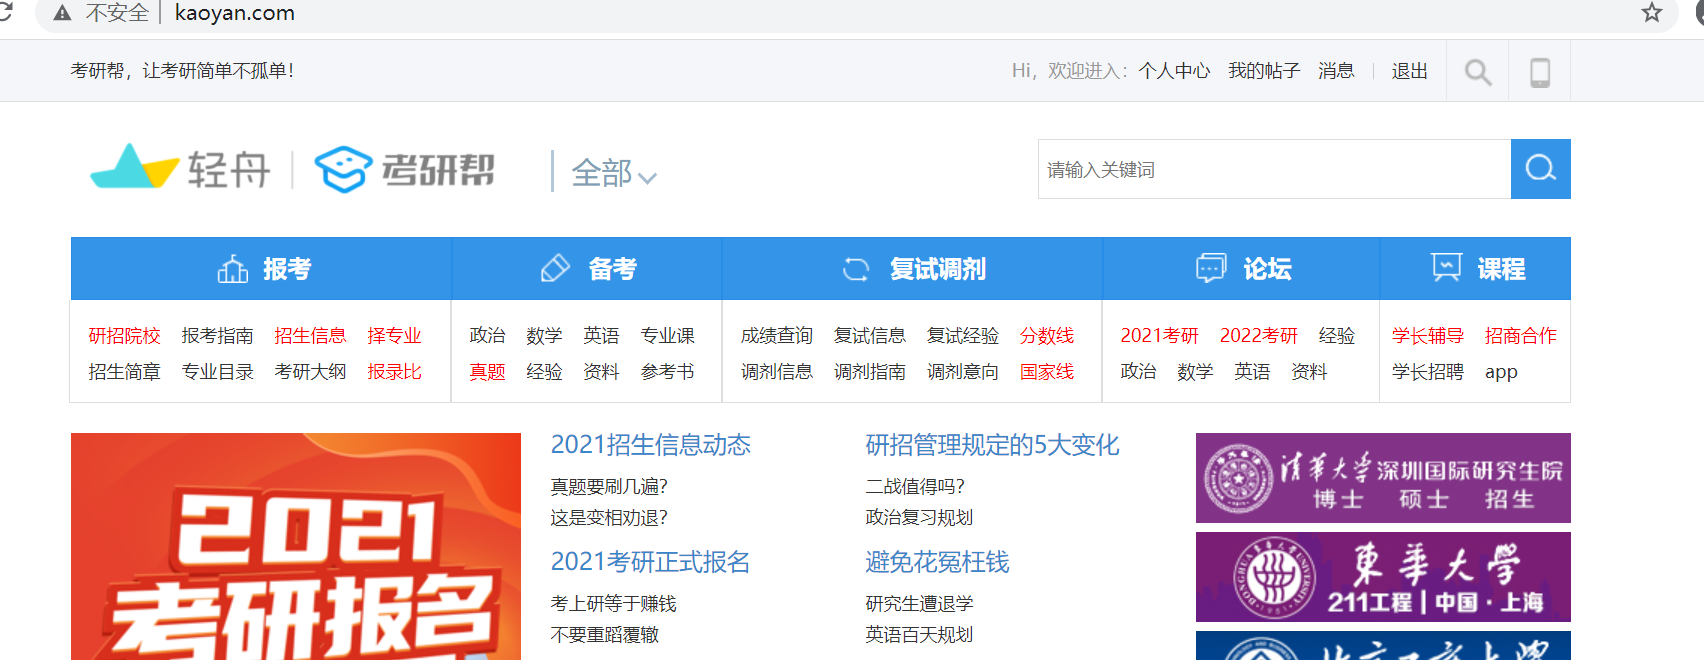Open the 复试调剂 navigation tab
Image resolution: width=1704 pixels, height=660 pixels.
[x=912, y=268]
